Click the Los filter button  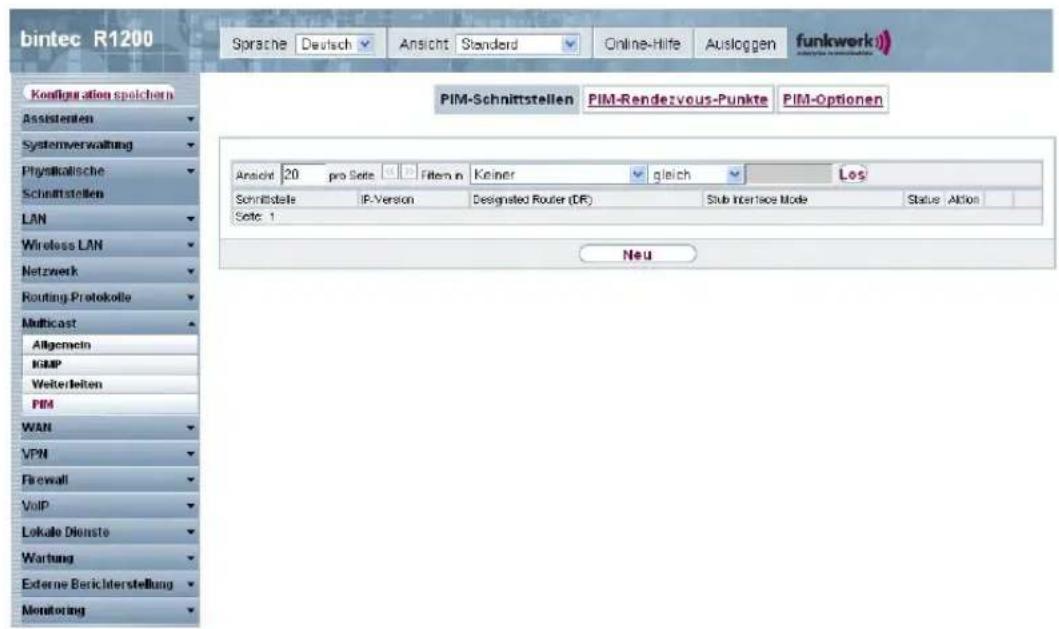click(x=852, y=174)
